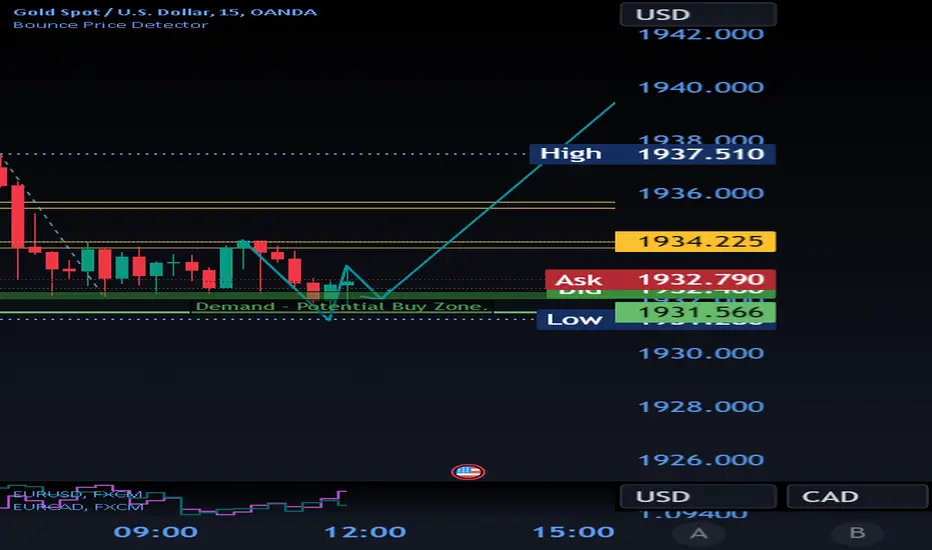This screenshot has height=550, width=932.
Task: Click the 09:00 time axis label
Action: [x=156, y=532]
